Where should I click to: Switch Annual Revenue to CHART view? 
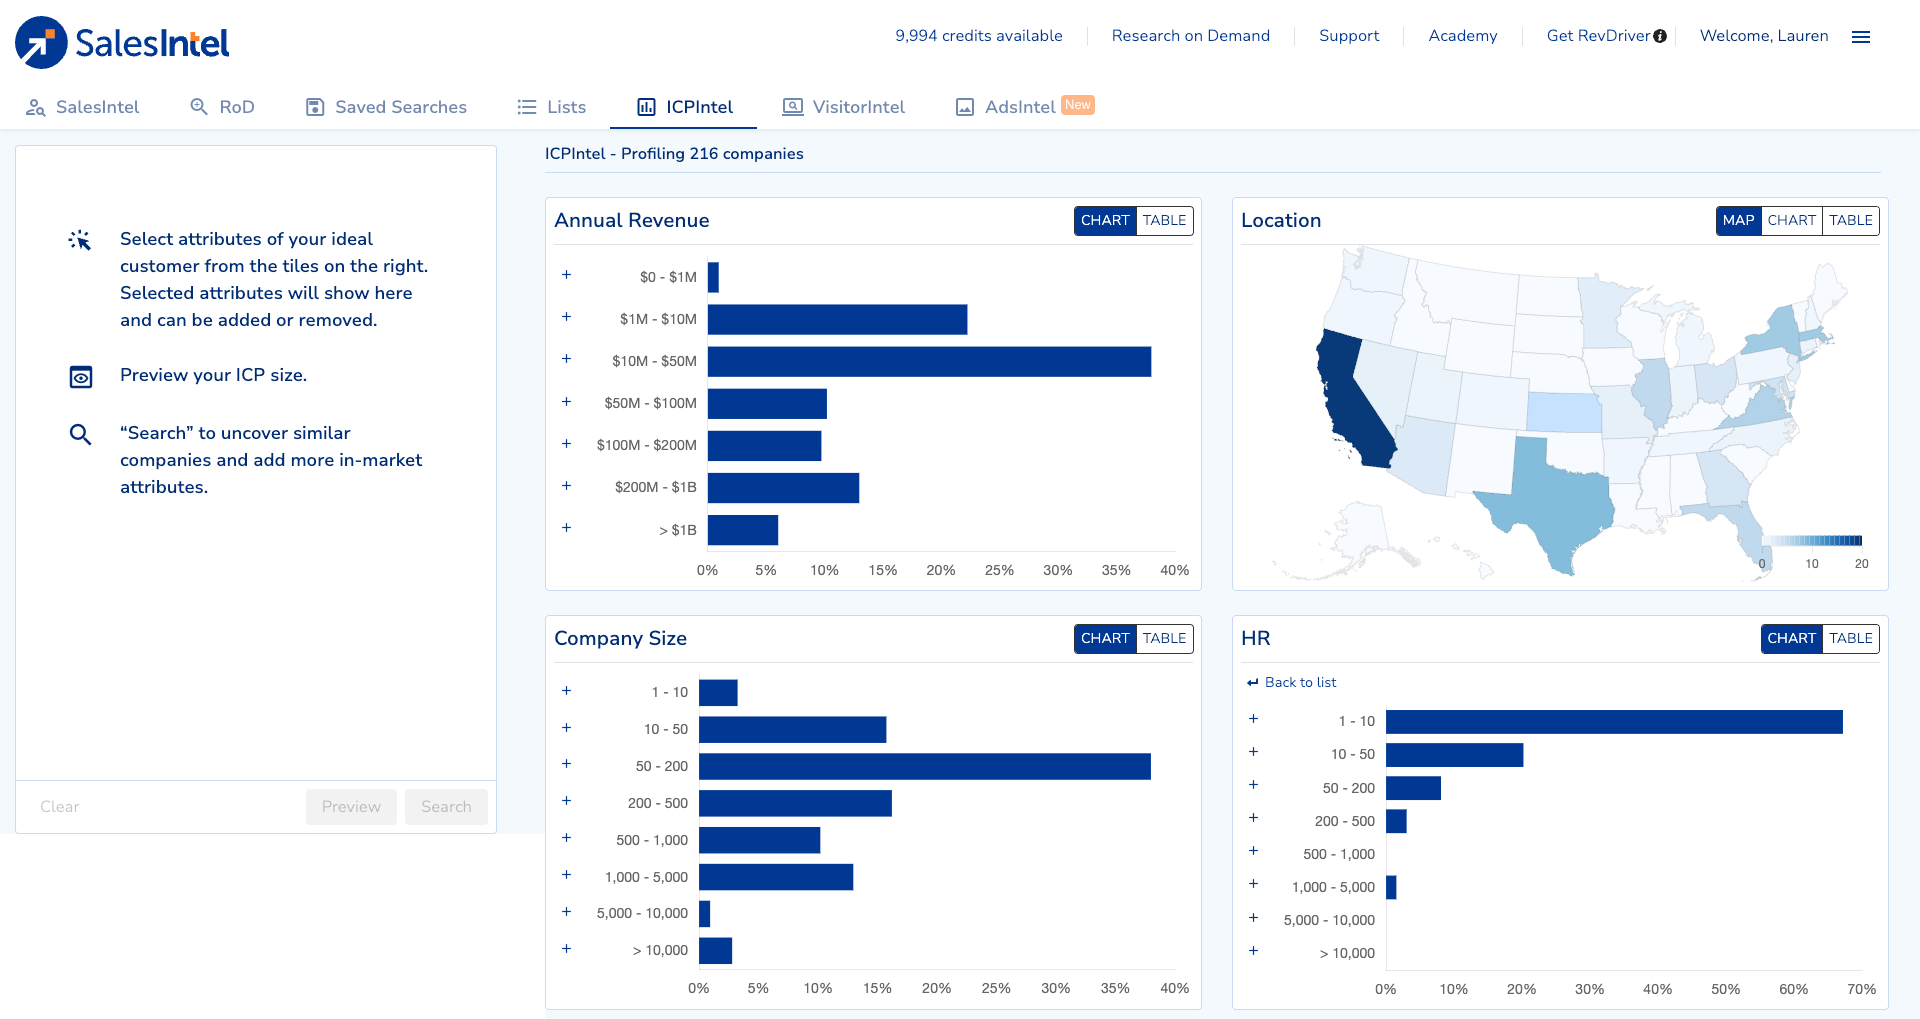tap(1105, 220)
